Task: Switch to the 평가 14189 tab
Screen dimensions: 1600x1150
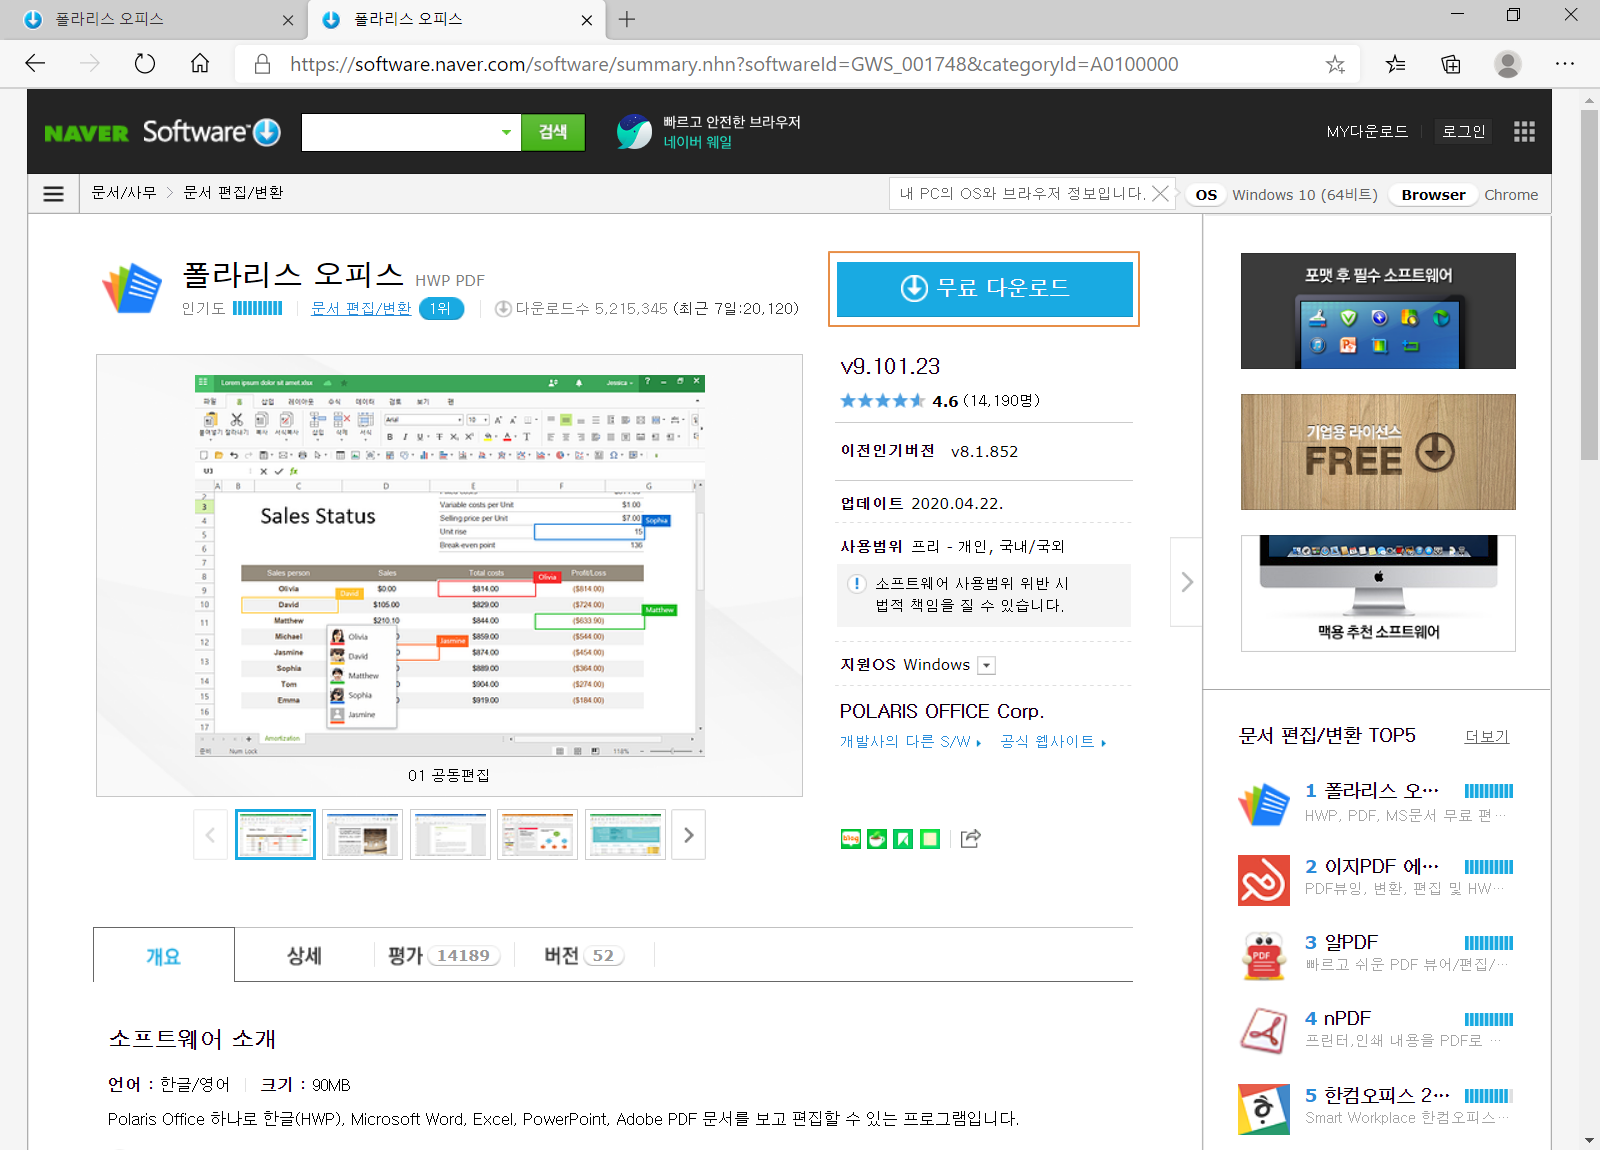Action: tap(444, 956)
